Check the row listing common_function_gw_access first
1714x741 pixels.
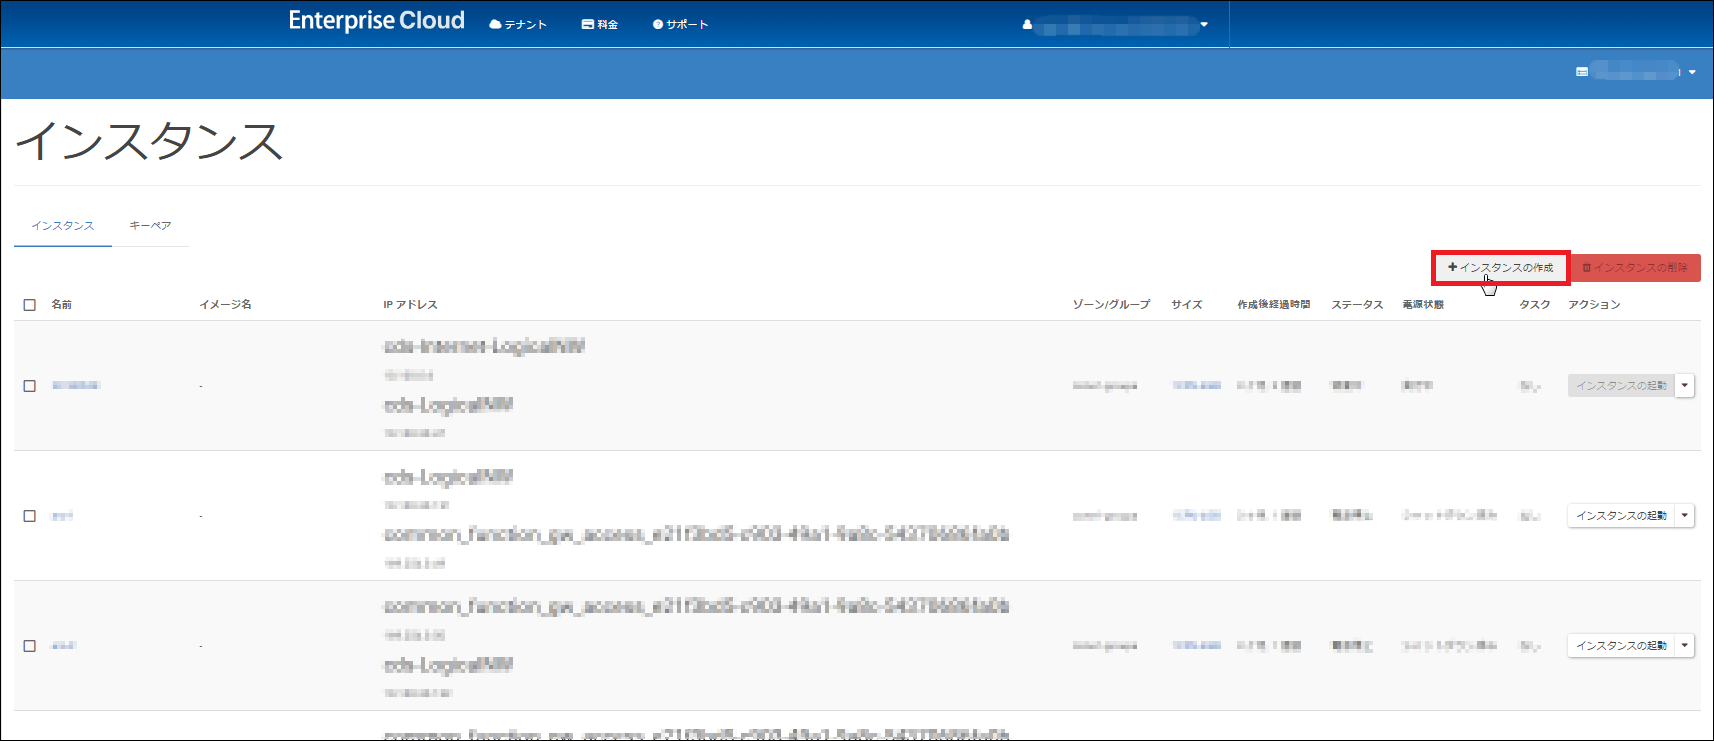(x=30, y=646)
